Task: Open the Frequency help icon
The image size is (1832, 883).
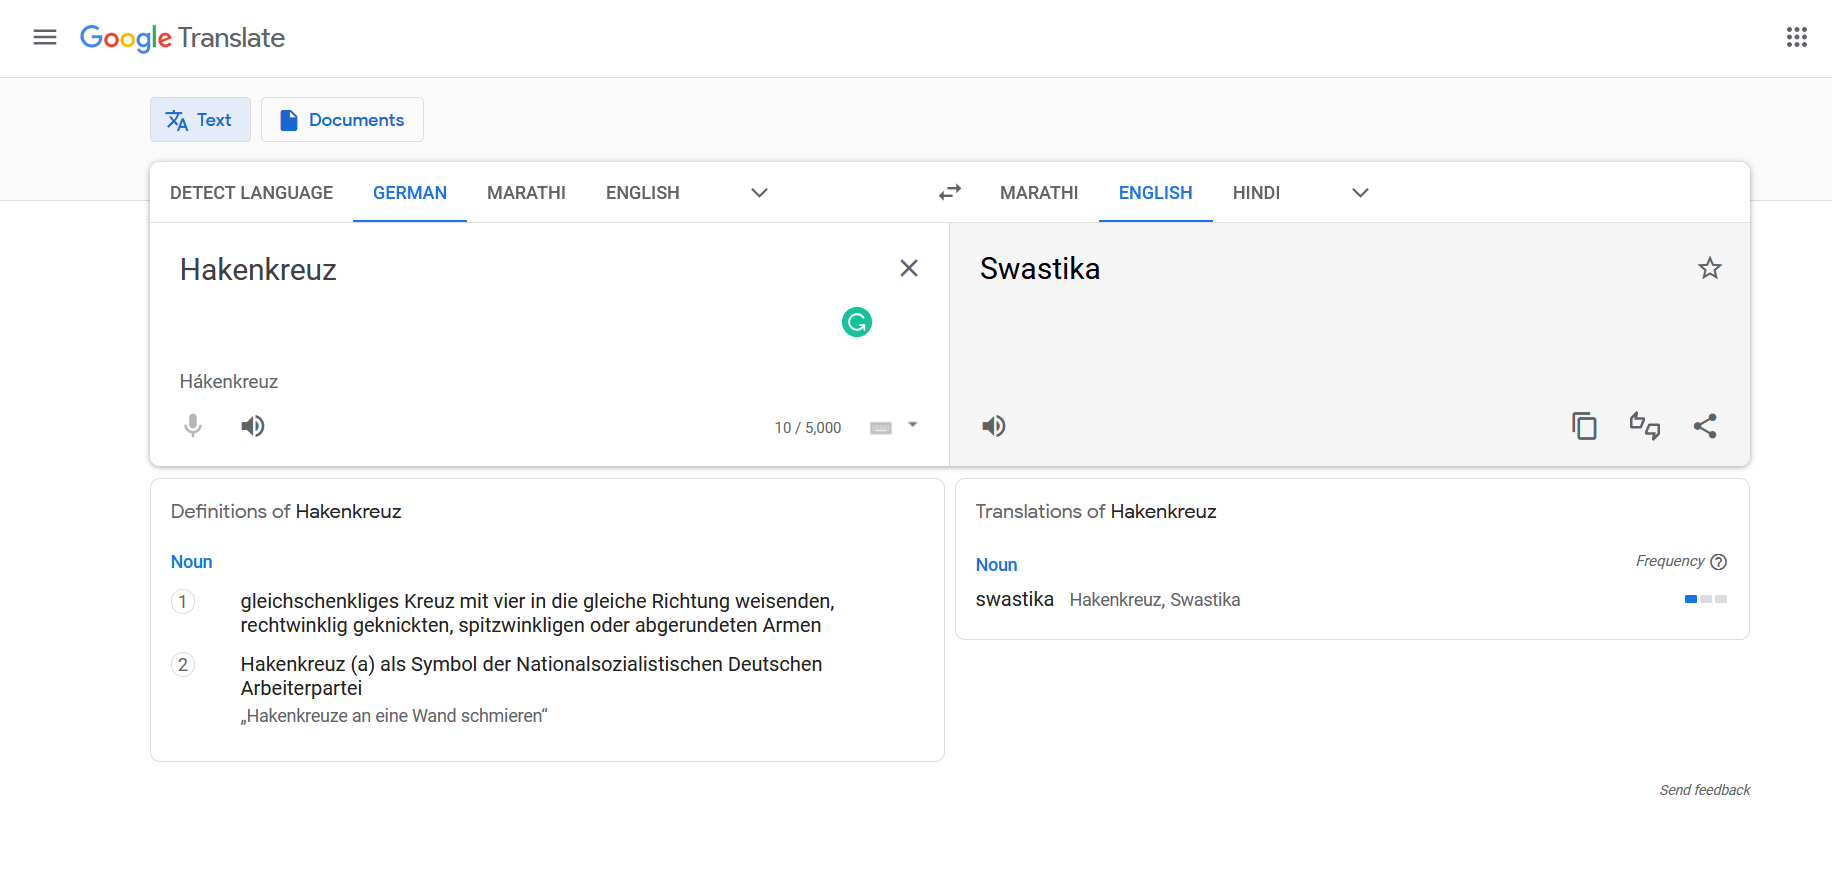Action: click(1719, 562)
